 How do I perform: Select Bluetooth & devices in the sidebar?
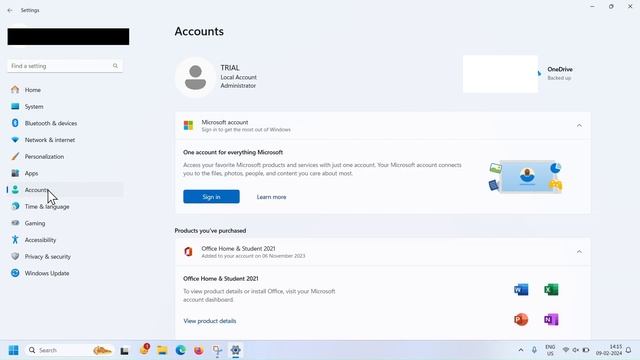click(x=65, y=123)
